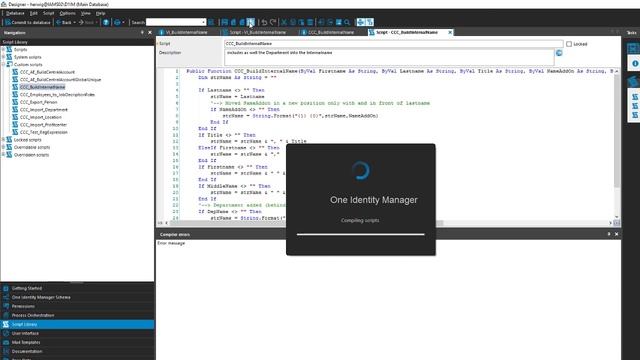Expand the System scripts tree node
The image size is (640, 360).
tap(3, 57)
